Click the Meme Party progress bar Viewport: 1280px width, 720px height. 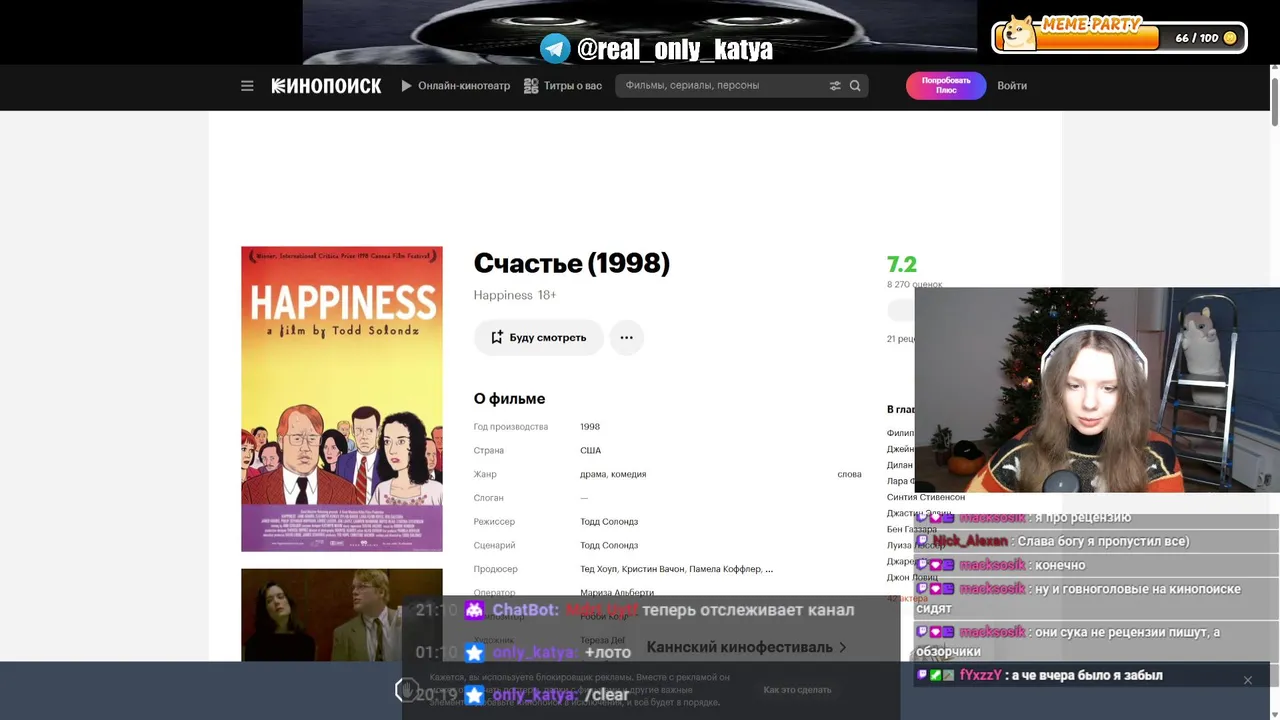1097,39
